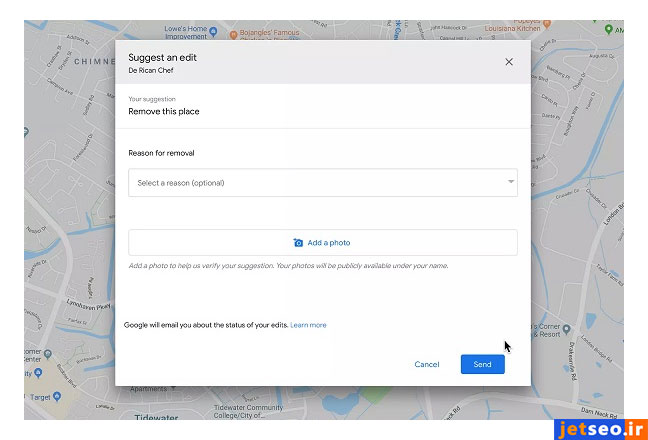Viewport: 648px width, 440px height.
Task: Send the removal suggestion
Action: click(482, 365)
